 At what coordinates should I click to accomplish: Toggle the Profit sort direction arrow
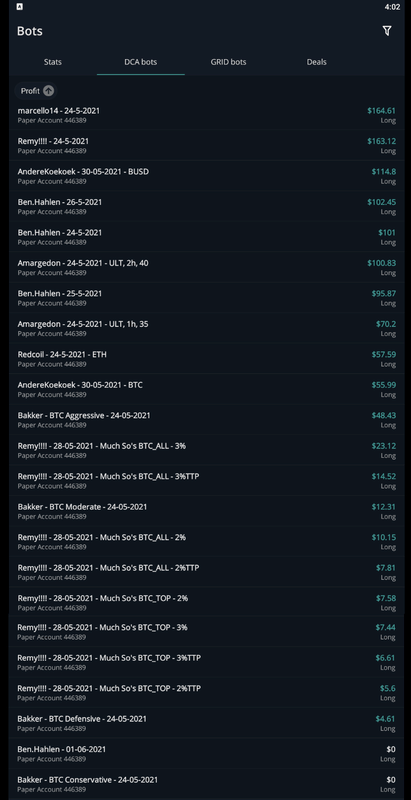tap(48, 91)
